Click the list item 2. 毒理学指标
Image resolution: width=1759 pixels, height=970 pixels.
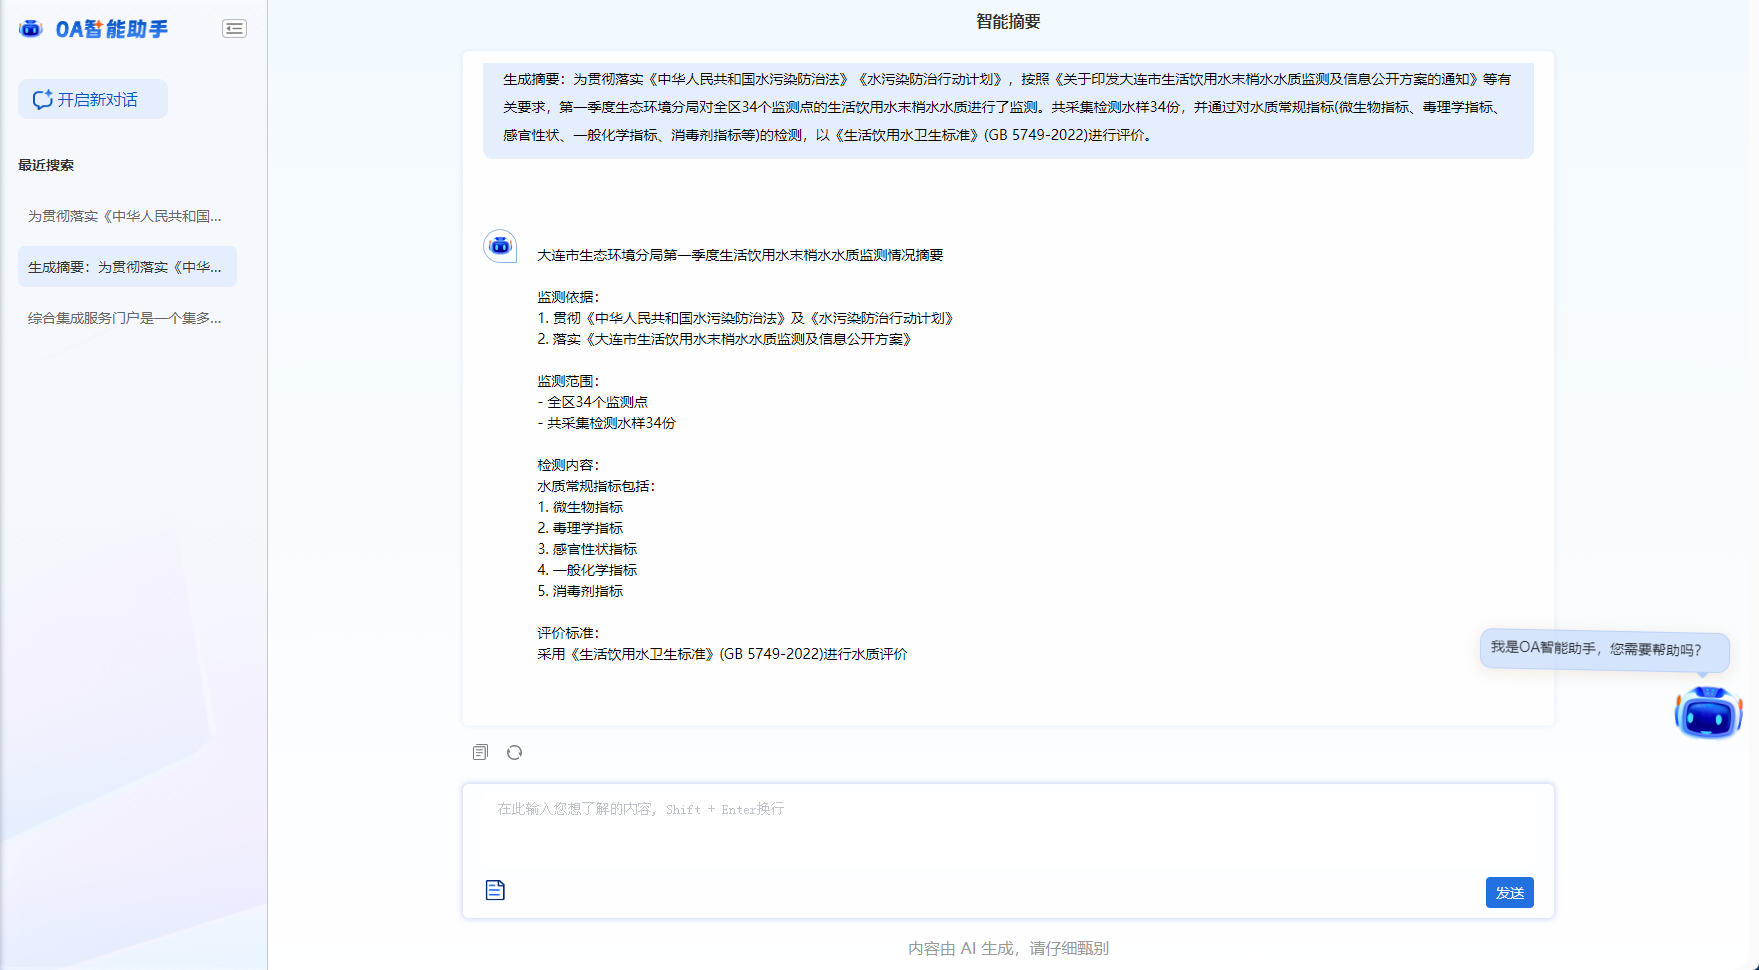click(x=580, y=528)
